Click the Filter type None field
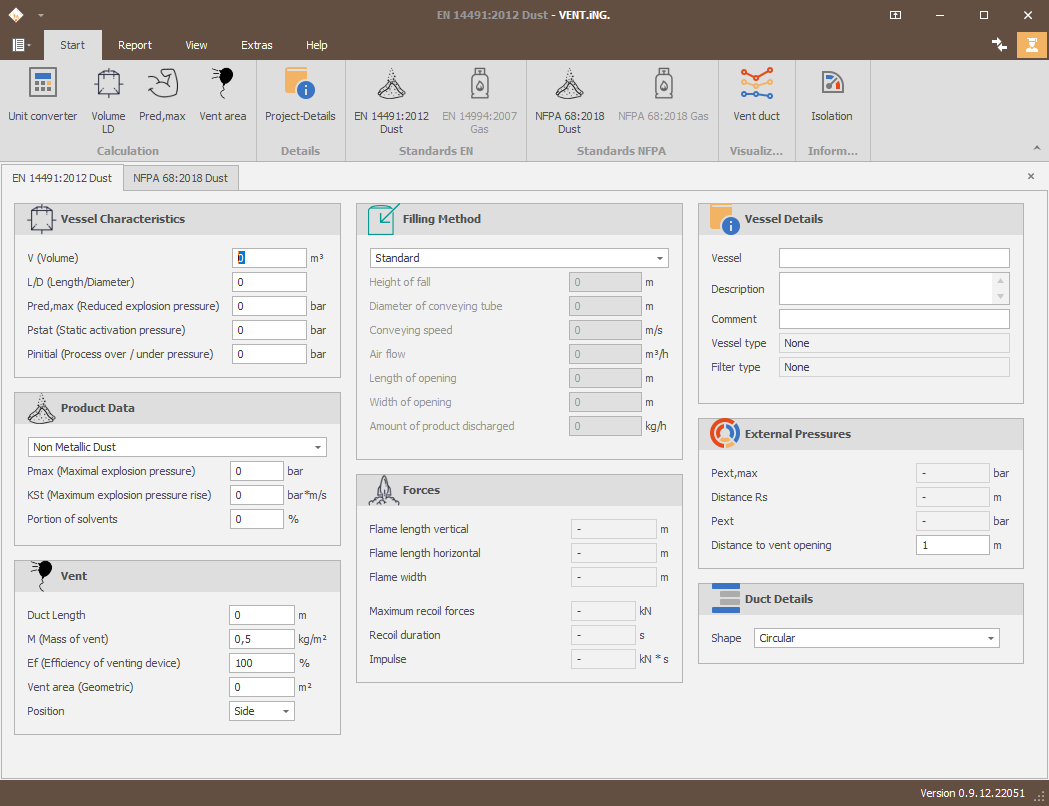Viewport: 1049px width, 806px height. [894, 367]
